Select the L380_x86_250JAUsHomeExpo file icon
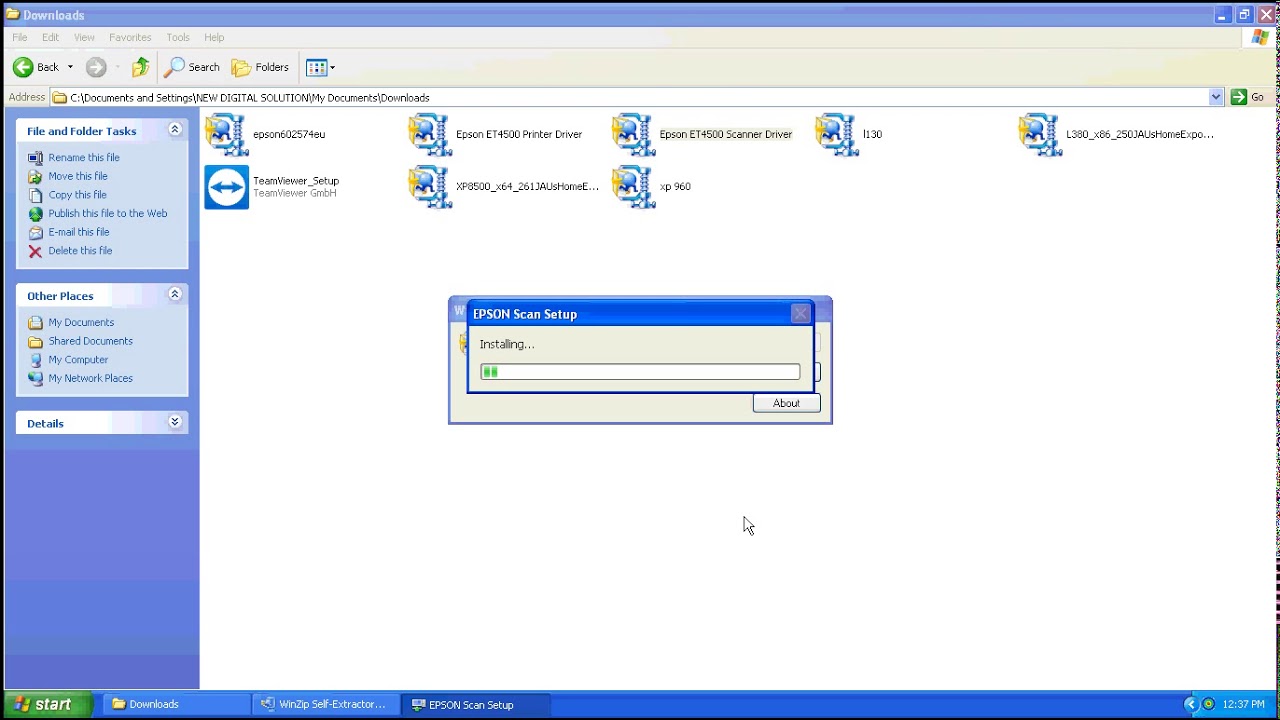The width and height of the screenshot is (1280, 720). tap(1041, 134)
